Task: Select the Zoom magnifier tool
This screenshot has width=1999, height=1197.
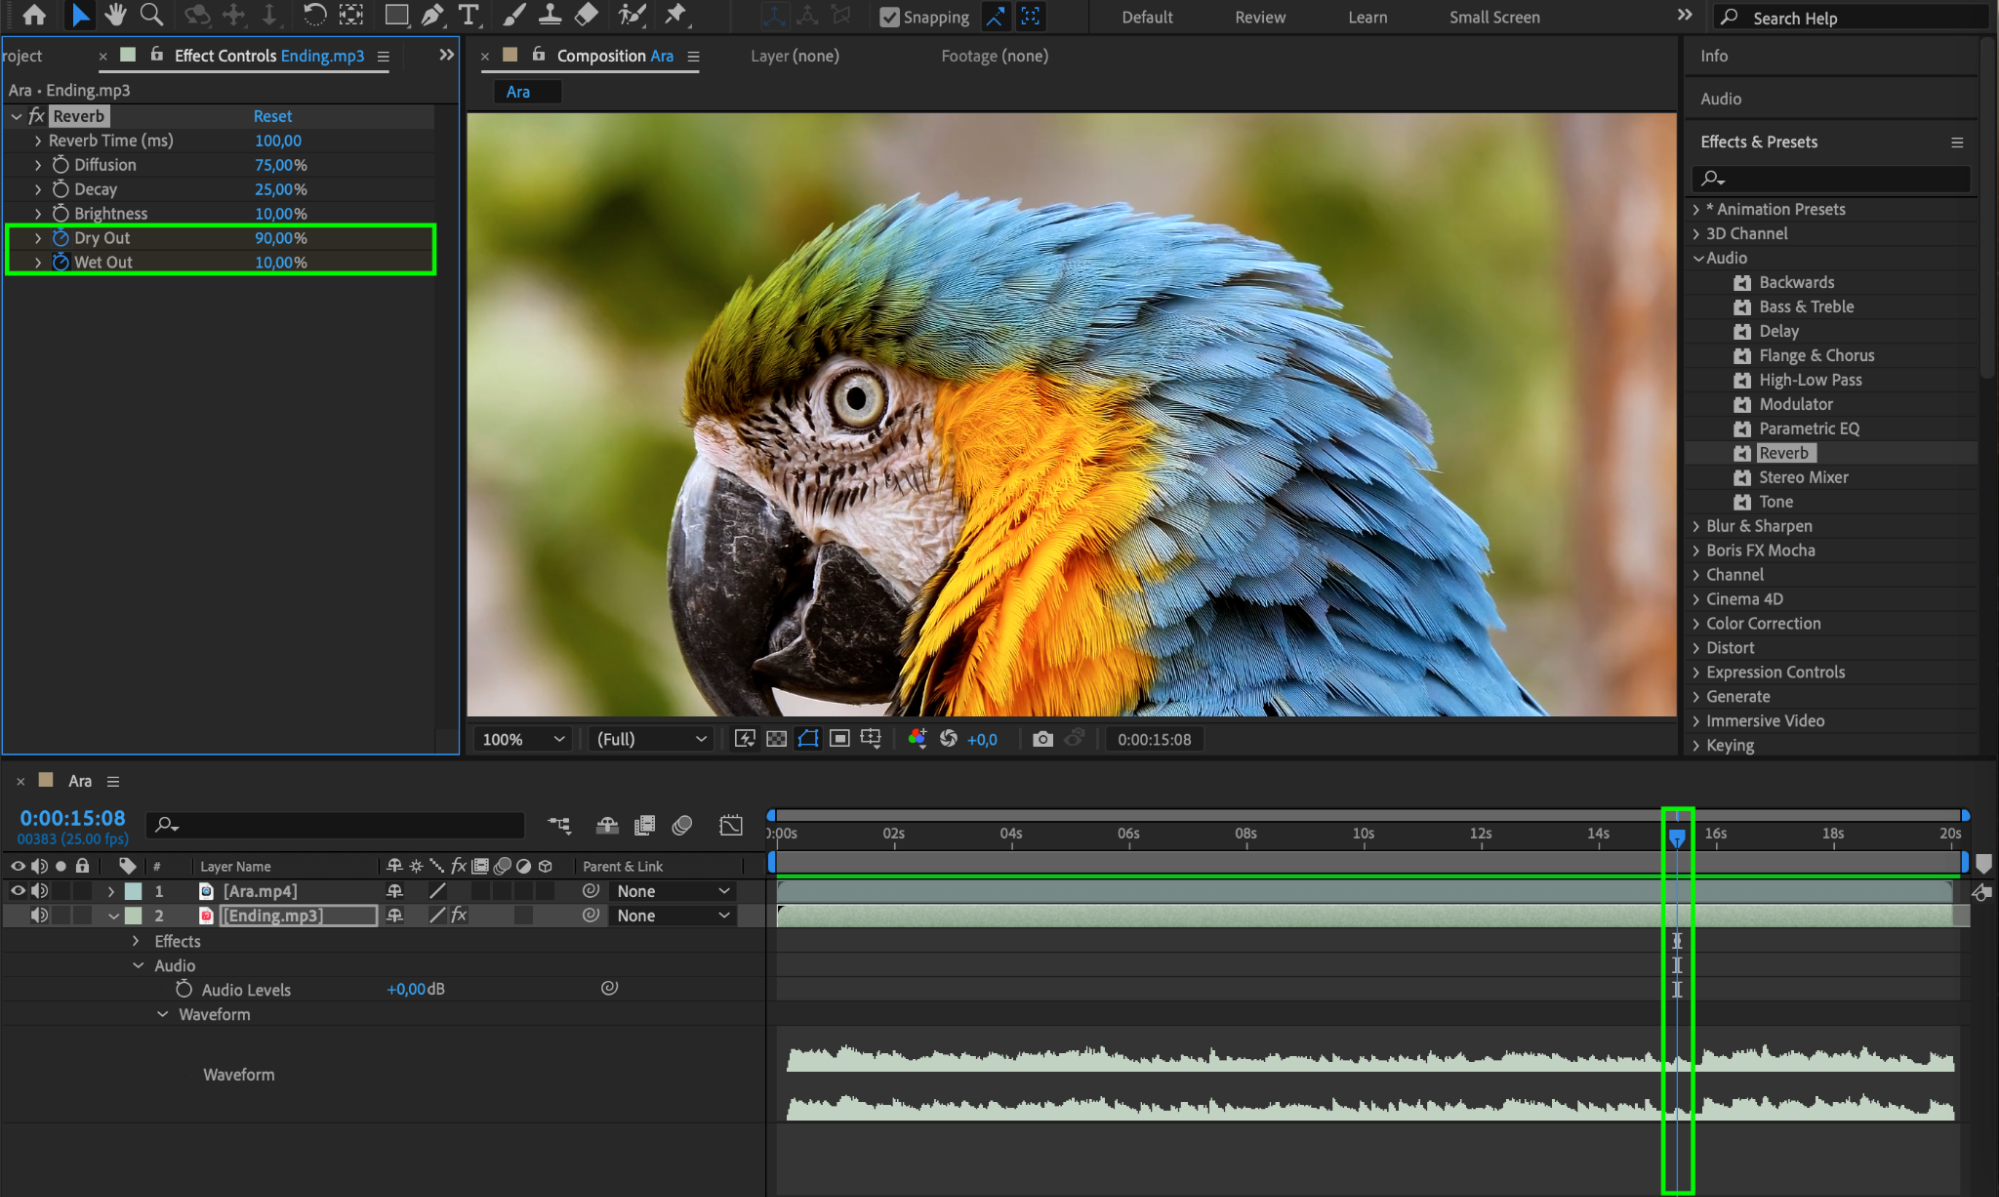Action: pyautogui.click(x=151, y=15)
